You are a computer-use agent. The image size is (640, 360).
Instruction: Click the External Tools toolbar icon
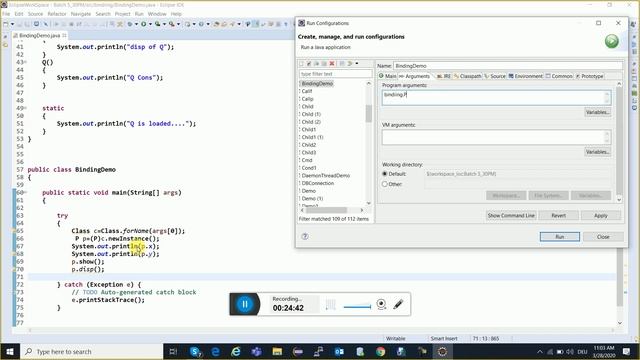point(172,24)
